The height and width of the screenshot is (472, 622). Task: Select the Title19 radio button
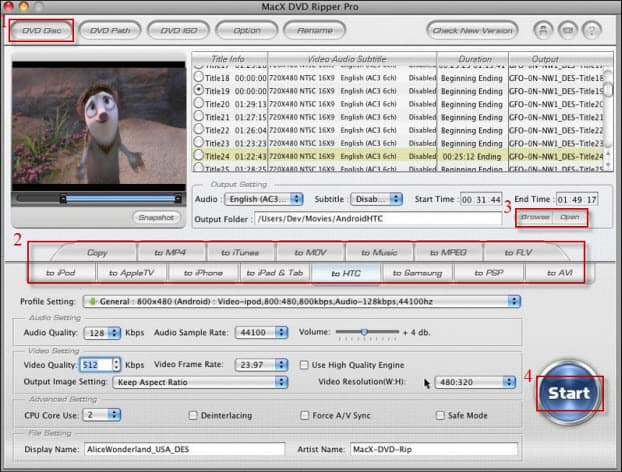coord(199,90)
